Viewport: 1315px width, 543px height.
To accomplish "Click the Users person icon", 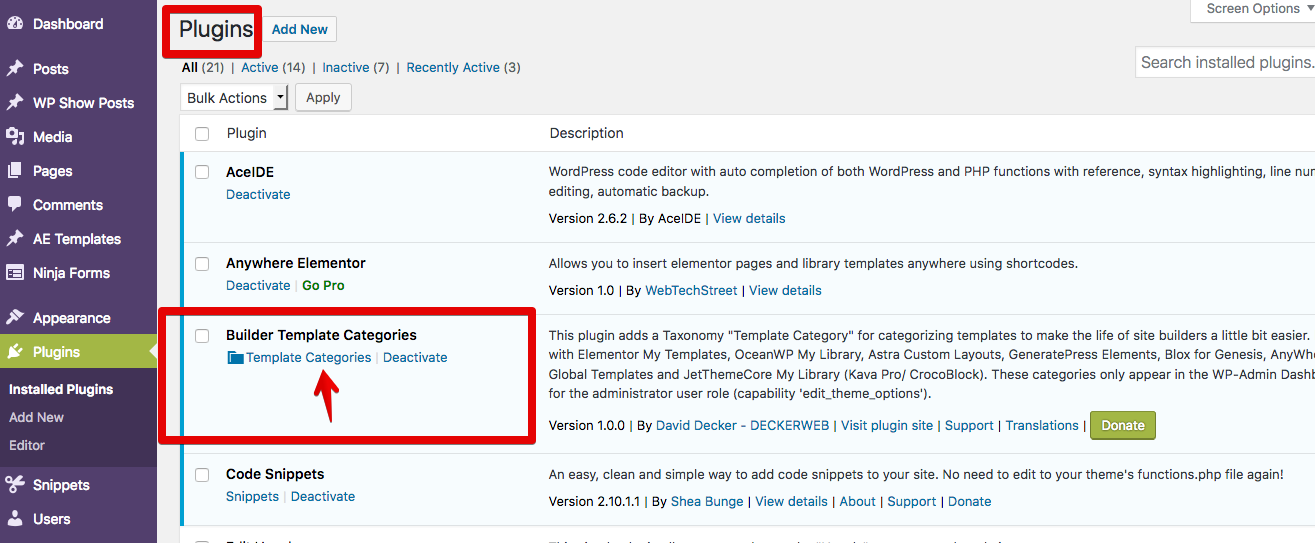I will 15,519.
